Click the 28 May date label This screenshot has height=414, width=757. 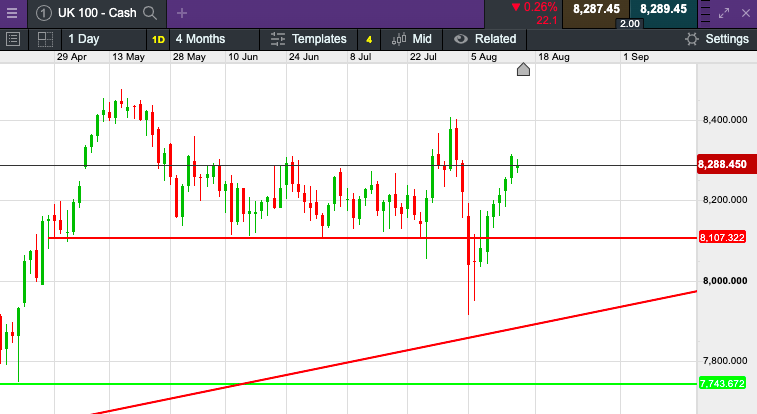pos(189,57)
